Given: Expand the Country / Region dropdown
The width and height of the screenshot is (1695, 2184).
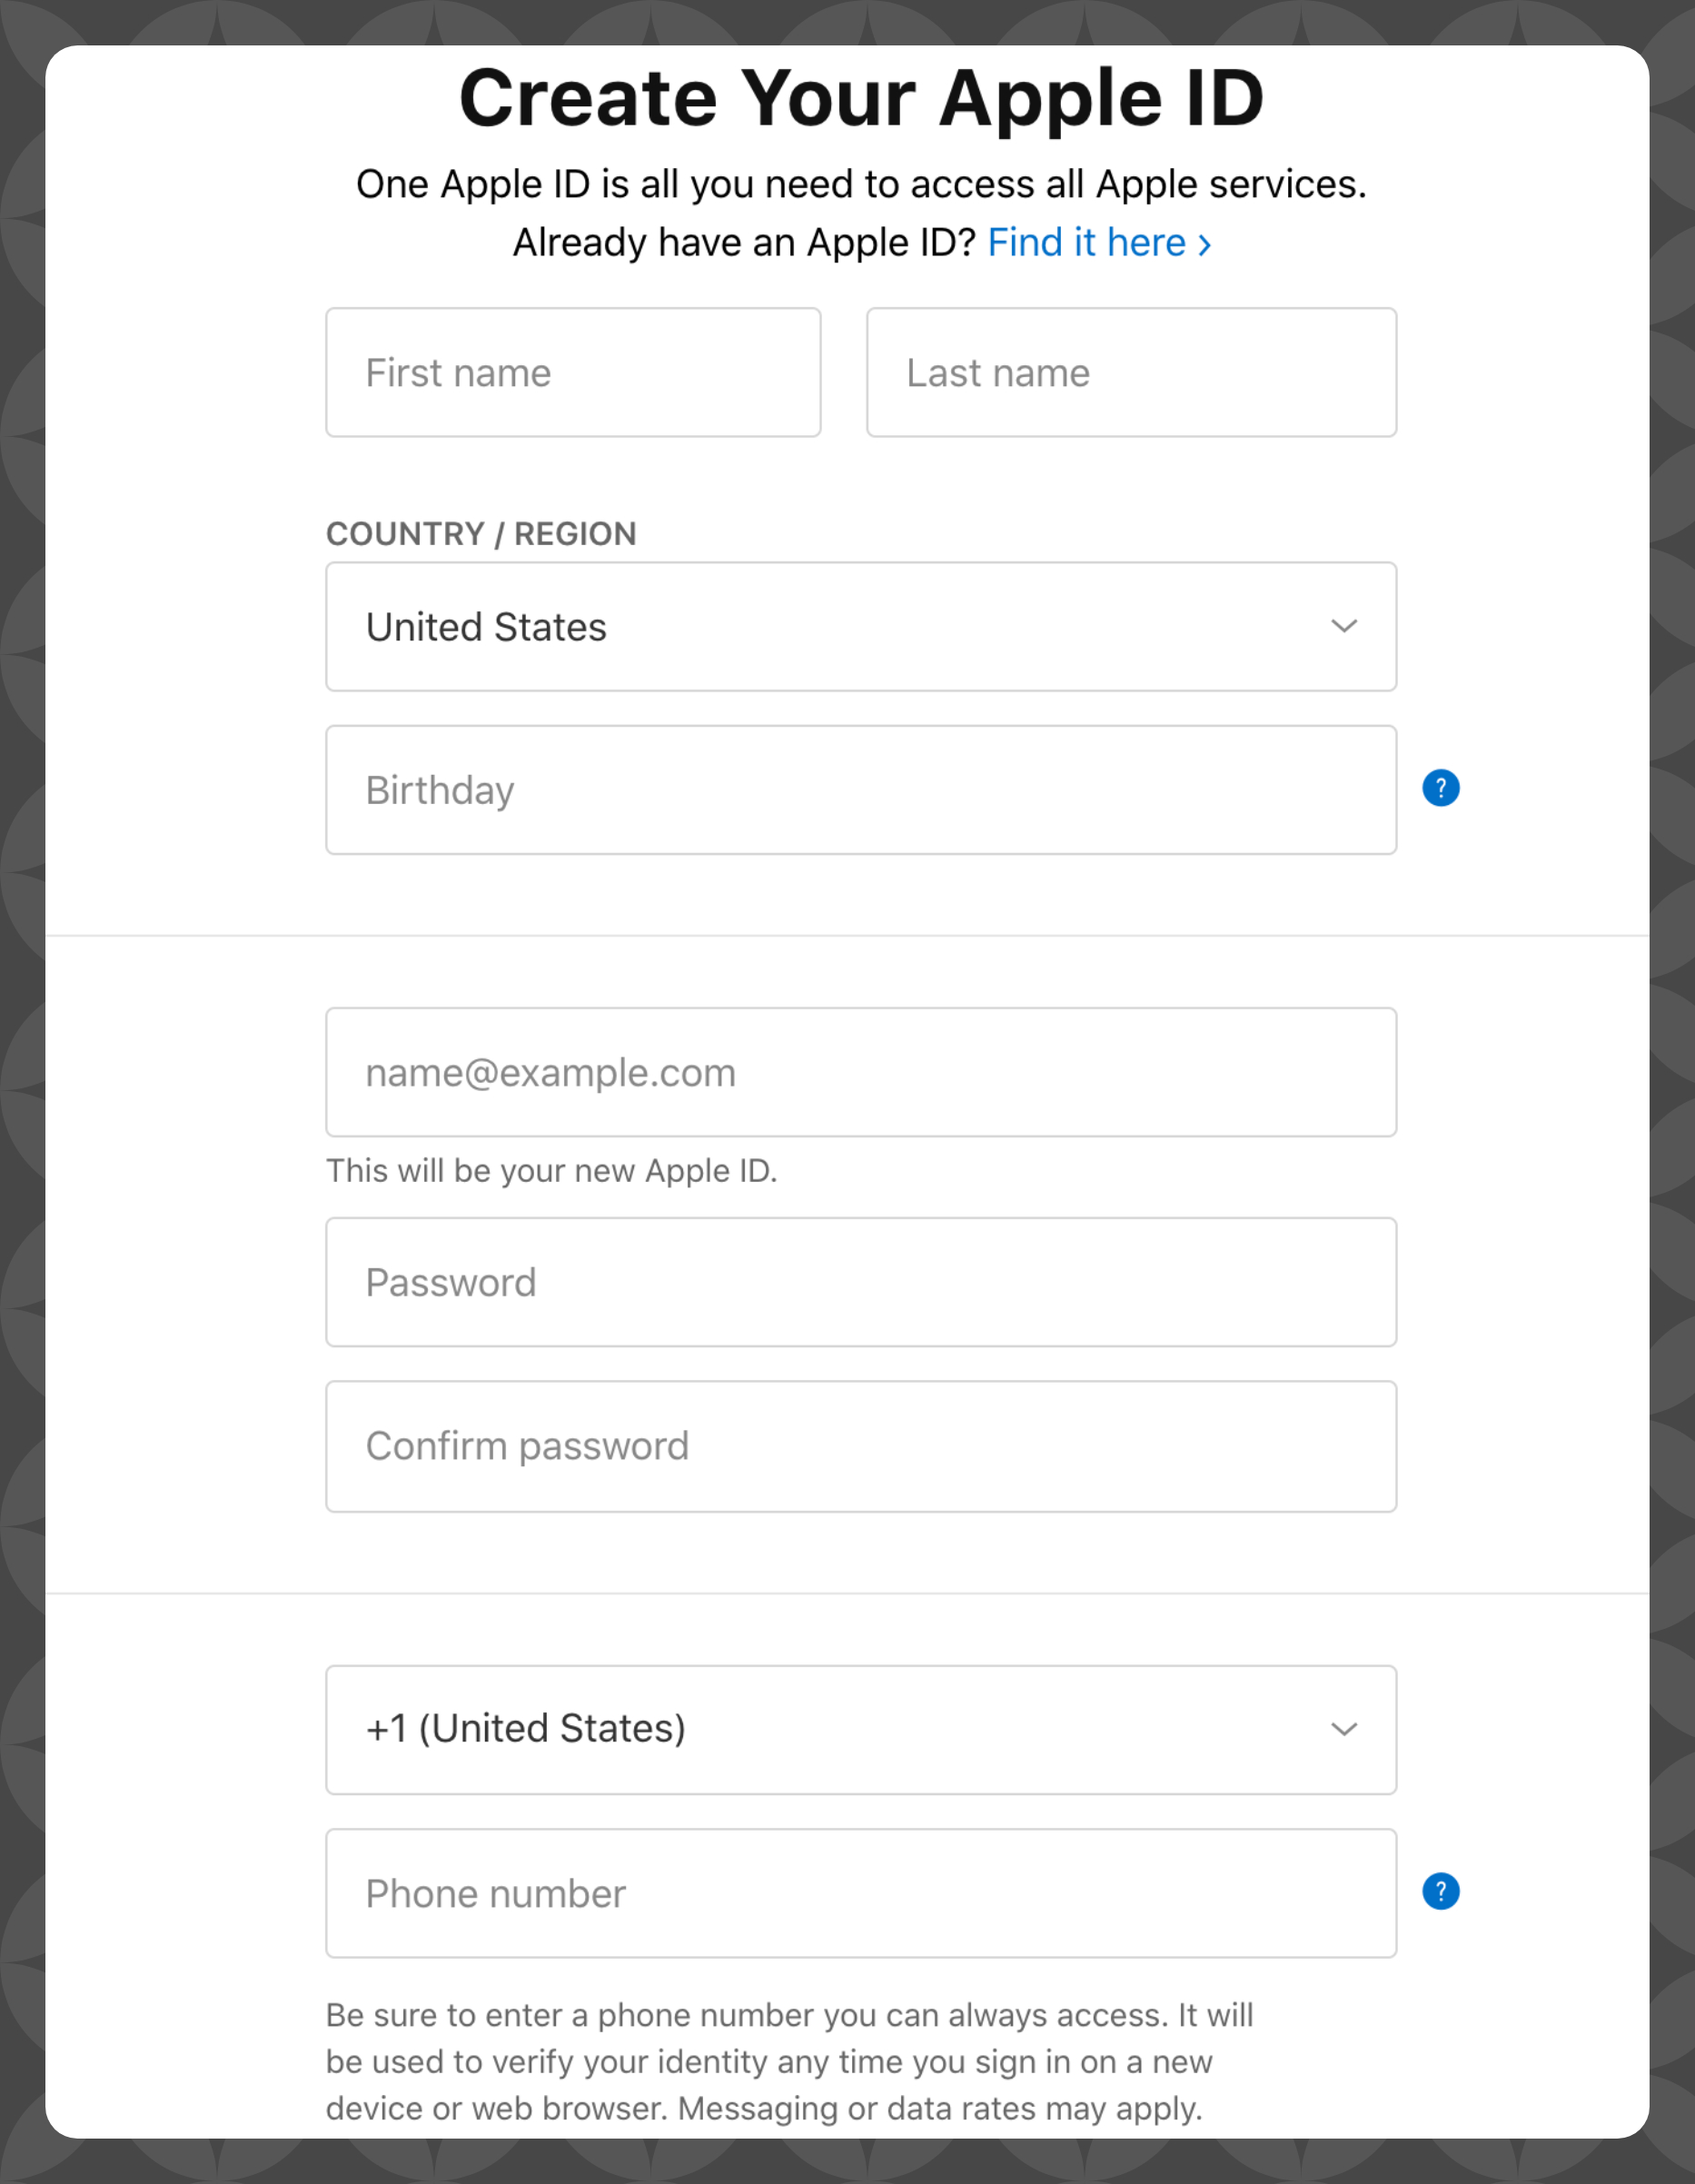Looking at the screenshot, I should (x=860, y=627).
